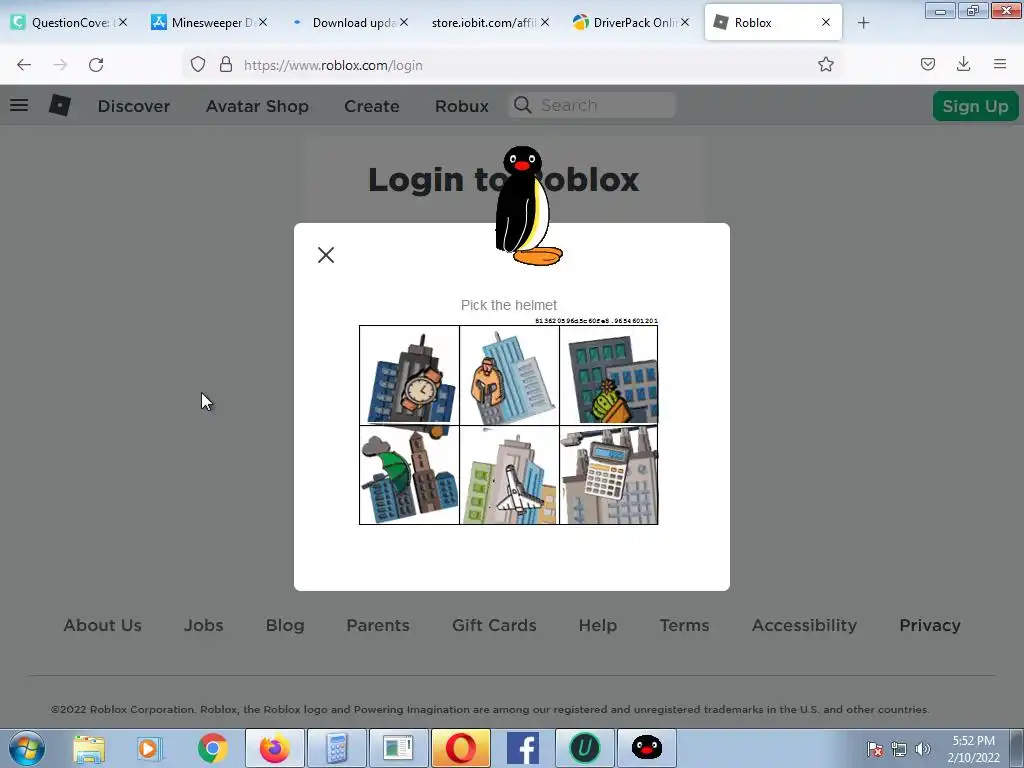Image resolution: width=1024 pixels, height=768 pixels.
Task: Open the Robux nav item
Action: point(462,106)
